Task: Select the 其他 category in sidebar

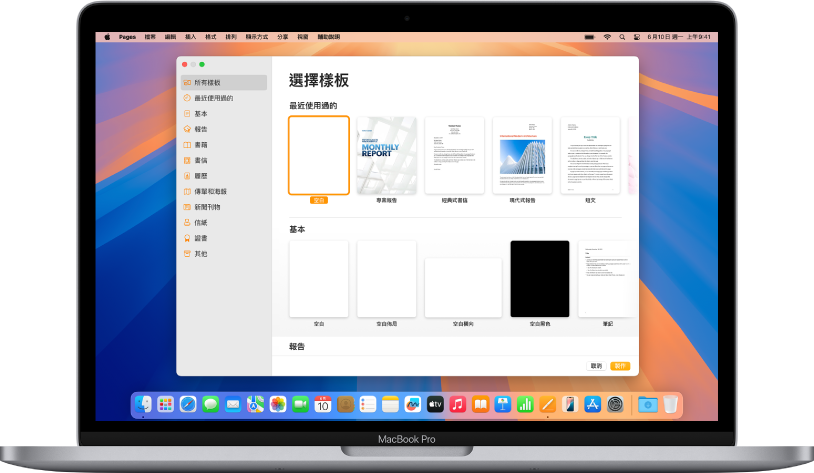Action: [x=224, y=254]
